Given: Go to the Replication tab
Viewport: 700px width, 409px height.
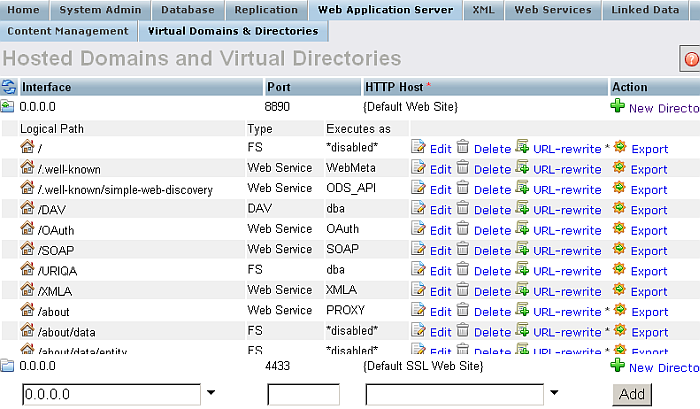Looking at the screenshot, I should tap(266, 10).
